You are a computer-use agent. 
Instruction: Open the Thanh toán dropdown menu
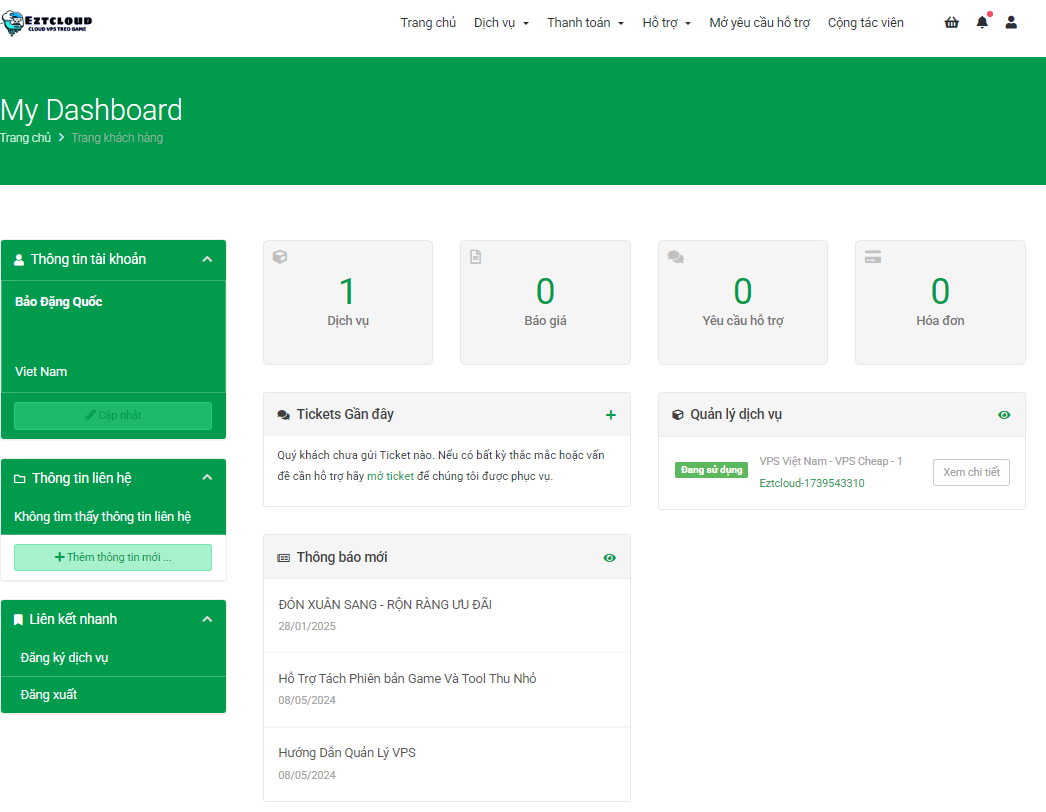pyautogui.click(x=585, y=23)
